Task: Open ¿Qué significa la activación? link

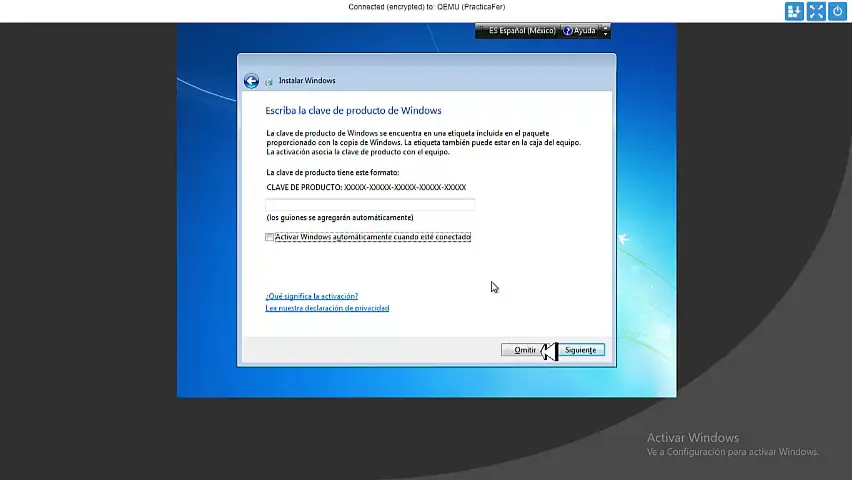Action: click(x=311, y=296)
